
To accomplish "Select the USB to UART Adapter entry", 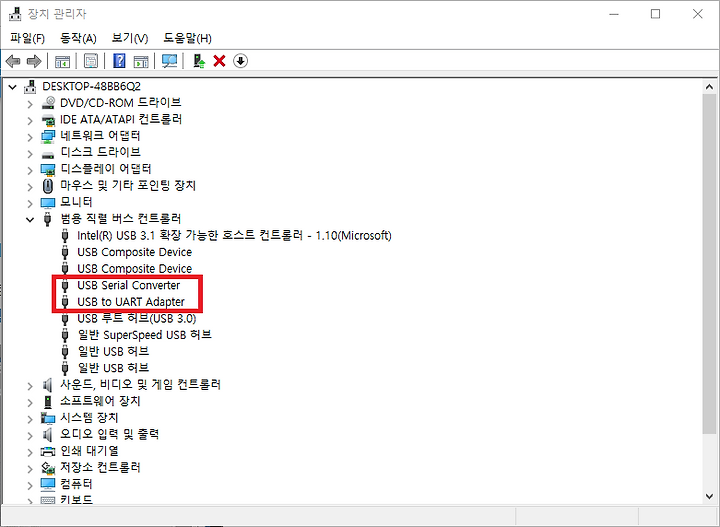I will click(x=131, y=302).
